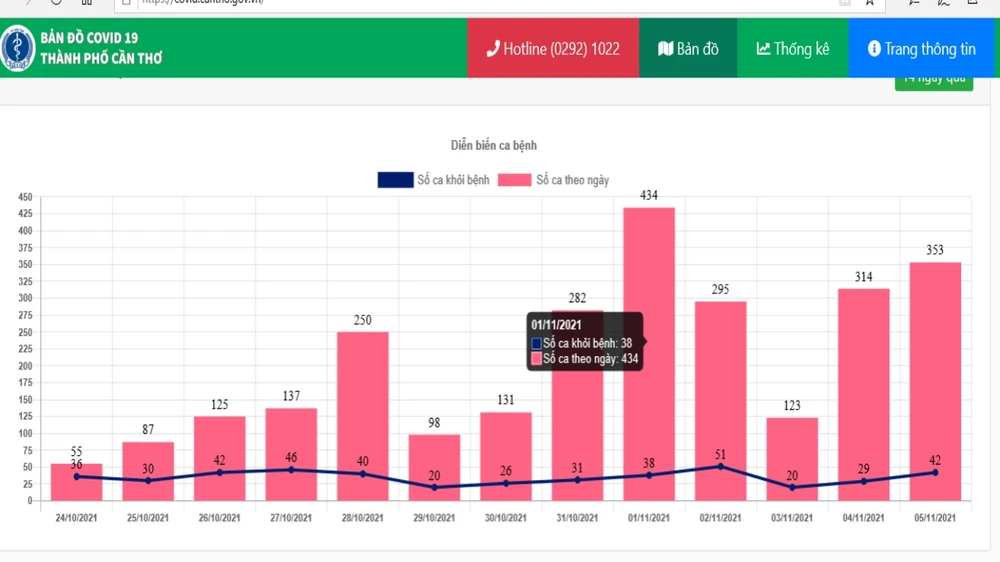Click the browser favorites star icon

pyautogui.click(x=870, y=3)
